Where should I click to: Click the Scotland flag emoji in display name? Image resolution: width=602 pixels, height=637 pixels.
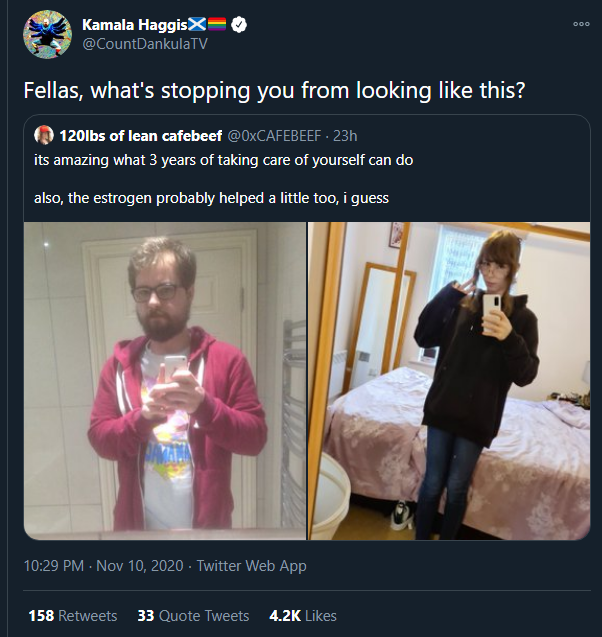coord(197,25)
